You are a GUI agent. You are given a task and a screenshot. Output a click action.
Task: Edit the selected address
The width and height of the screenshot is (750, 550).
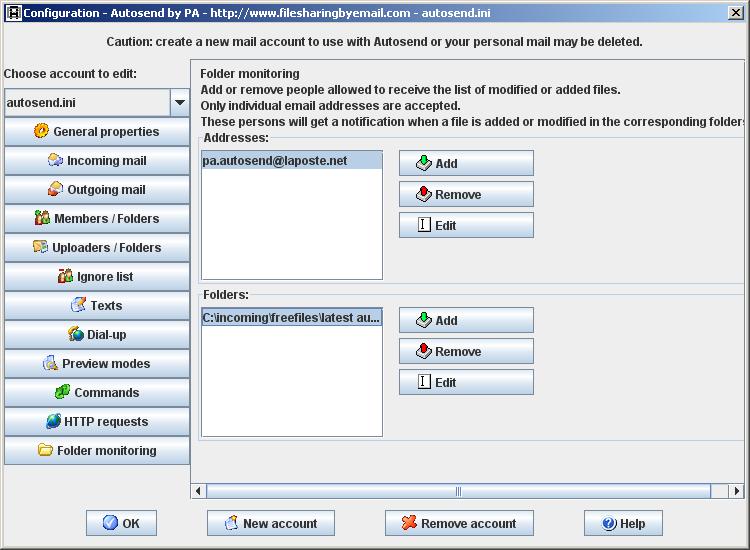(x=466, y=225)
